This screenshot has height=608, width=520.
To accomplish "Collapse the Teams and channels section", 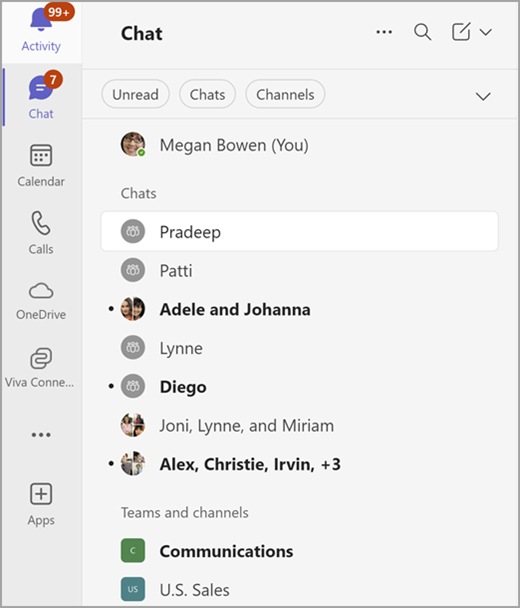I will 185,513.
